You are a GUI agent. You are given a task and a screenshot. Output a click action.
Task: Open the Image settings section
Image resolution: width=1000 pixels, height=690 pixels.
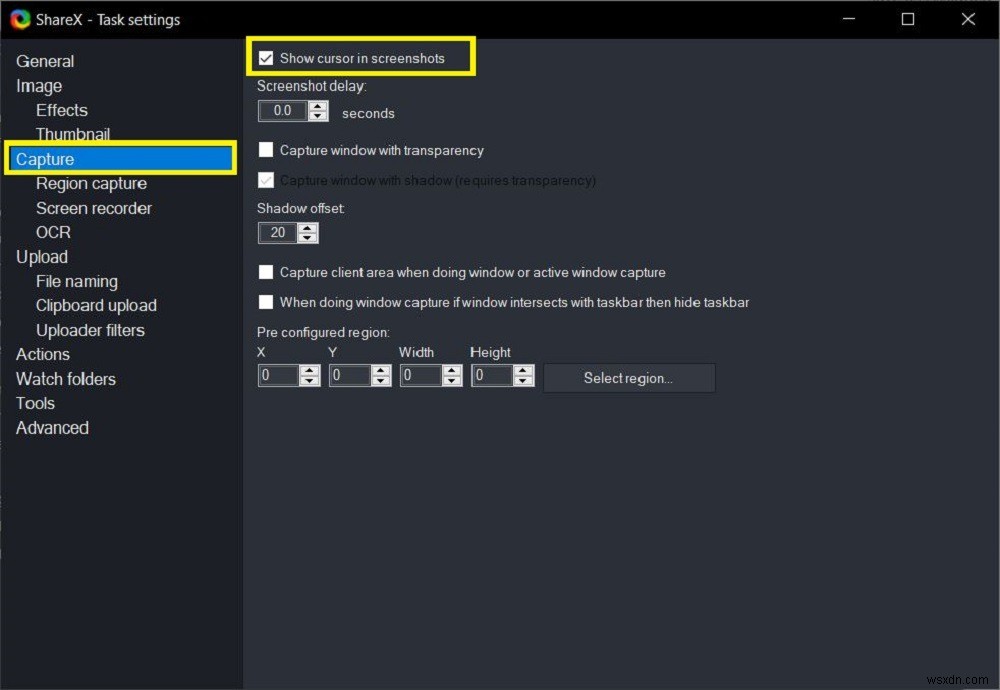[x=38, y=86]
